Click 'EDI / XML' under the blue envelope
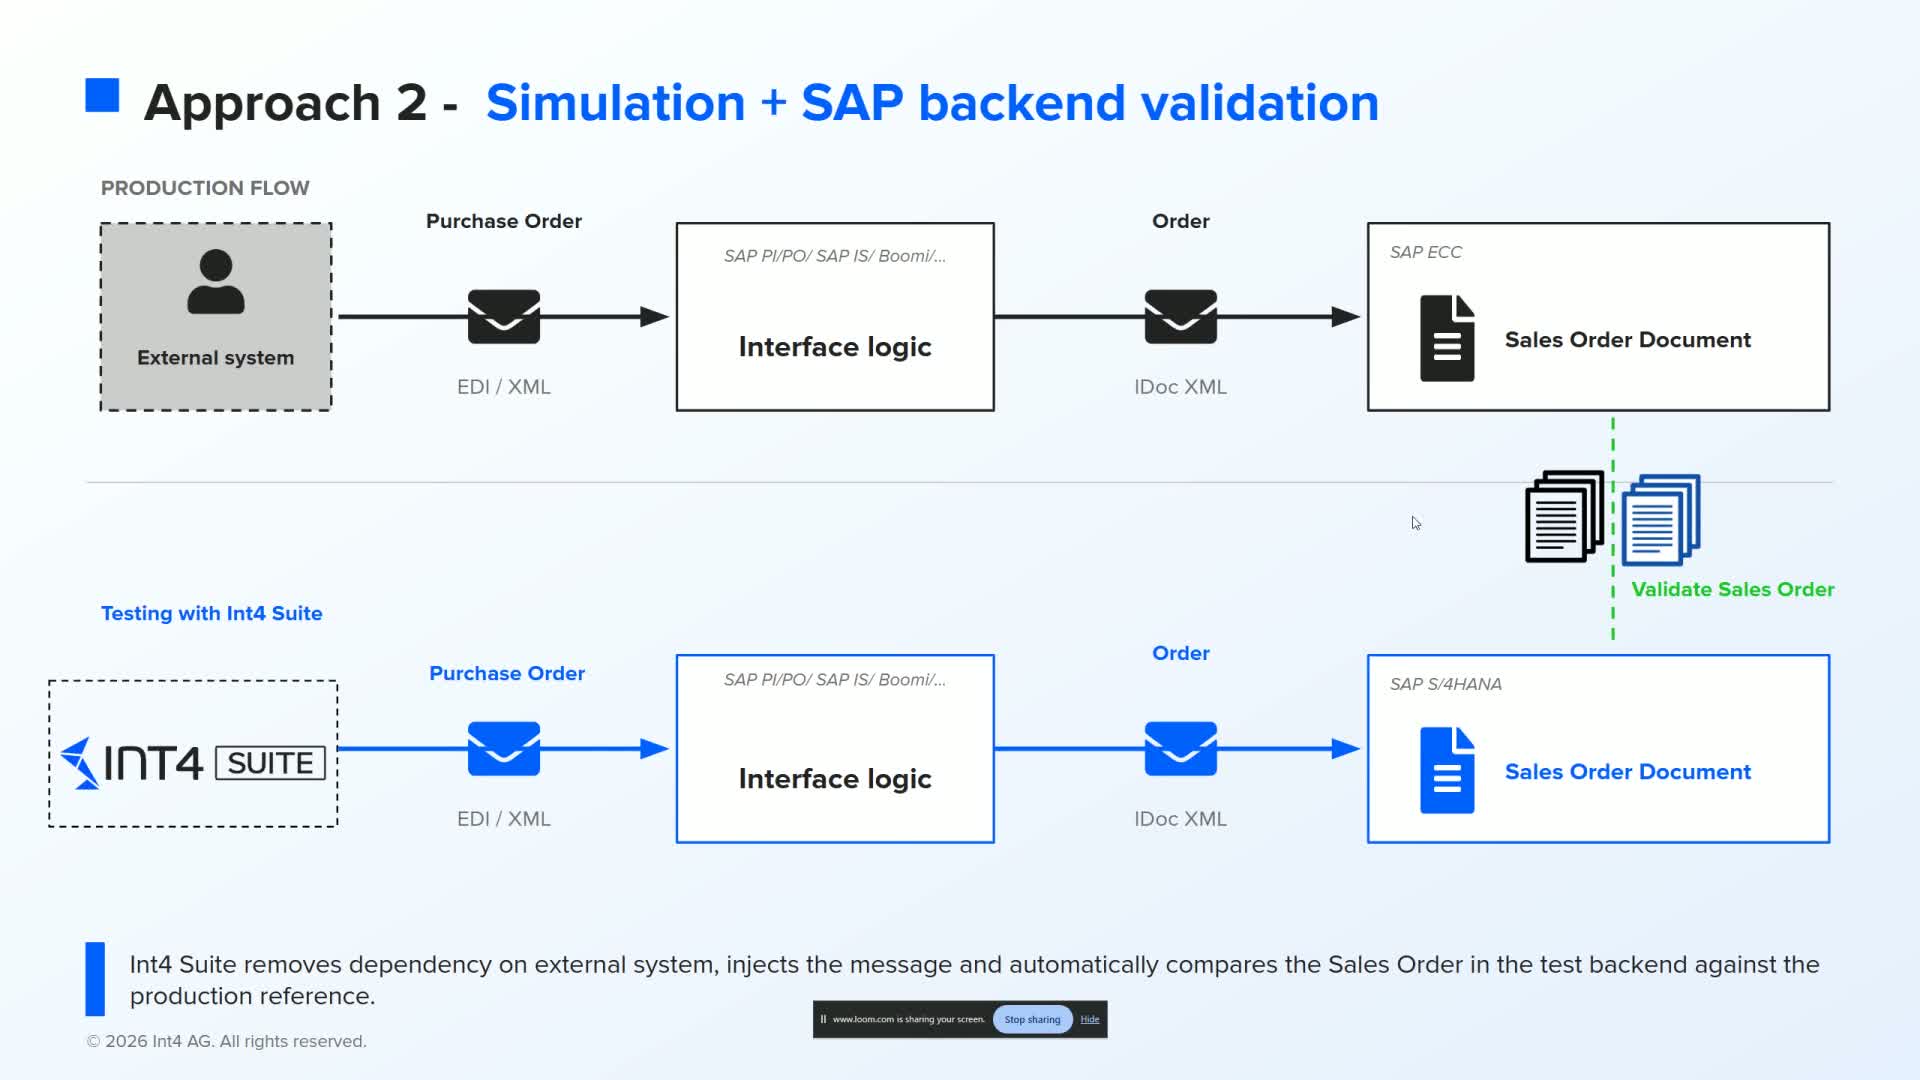Screen dimensions: 1920x1080 (x=504, y=819)
